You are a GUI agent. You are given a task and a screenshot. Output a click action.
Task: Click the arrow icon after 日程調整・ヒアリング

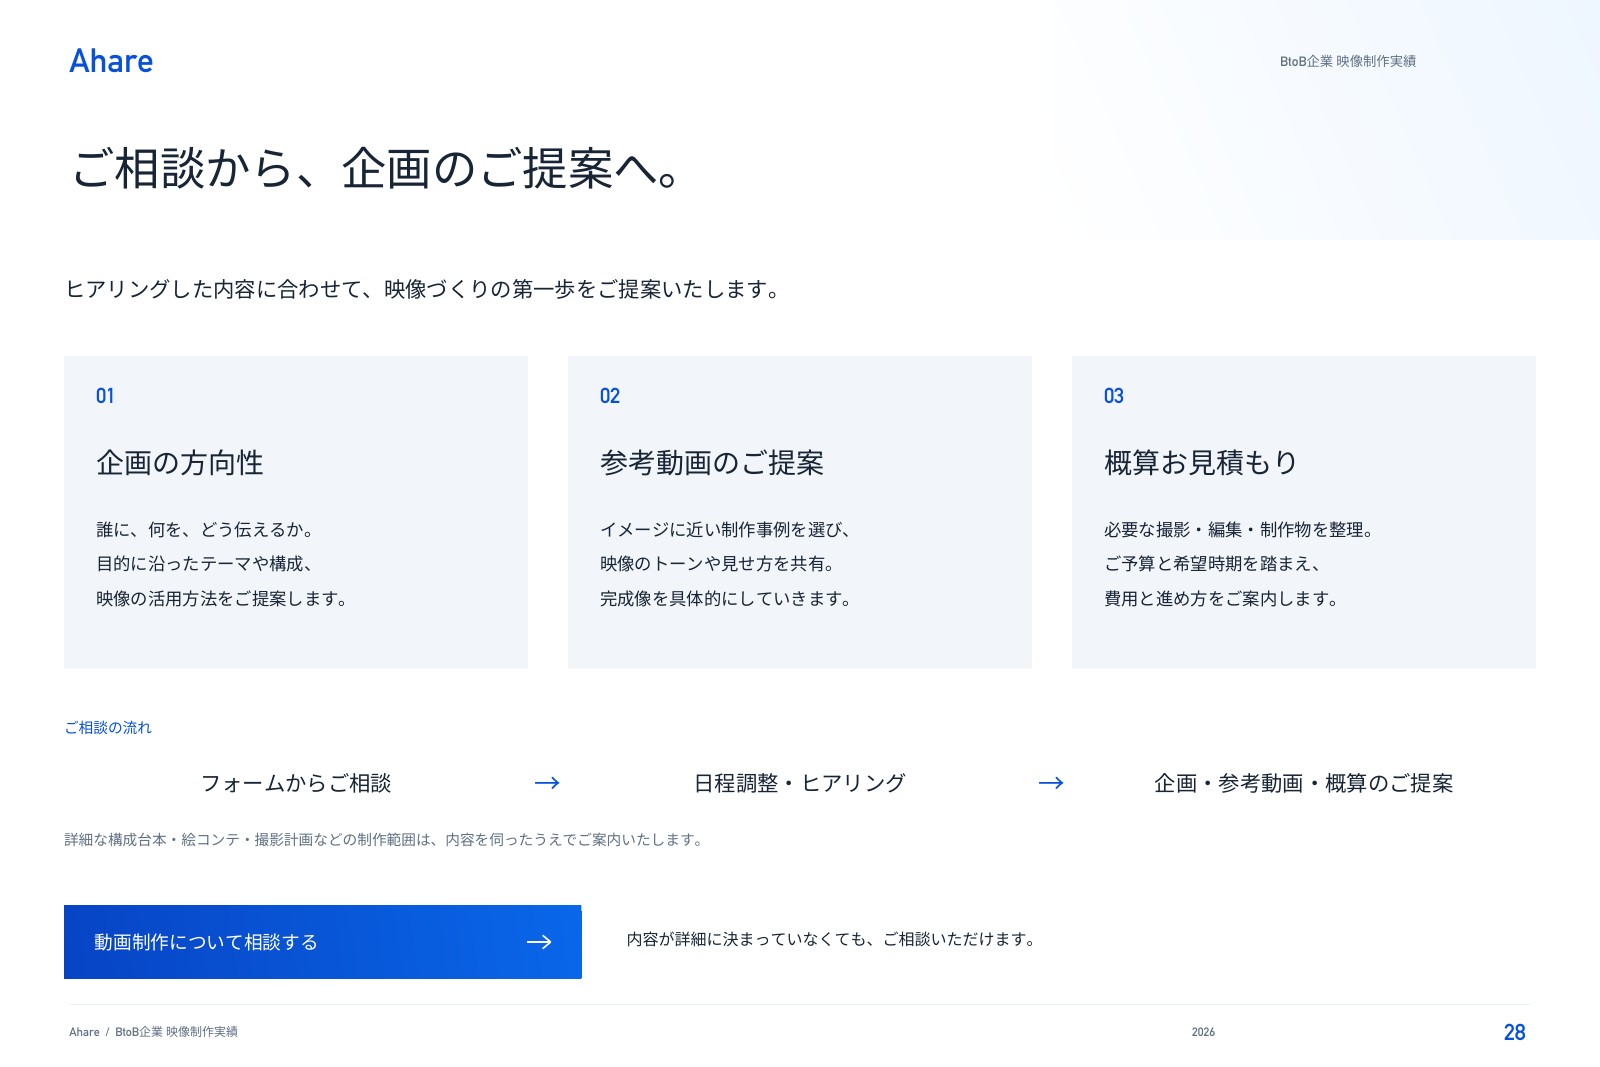1051,783
